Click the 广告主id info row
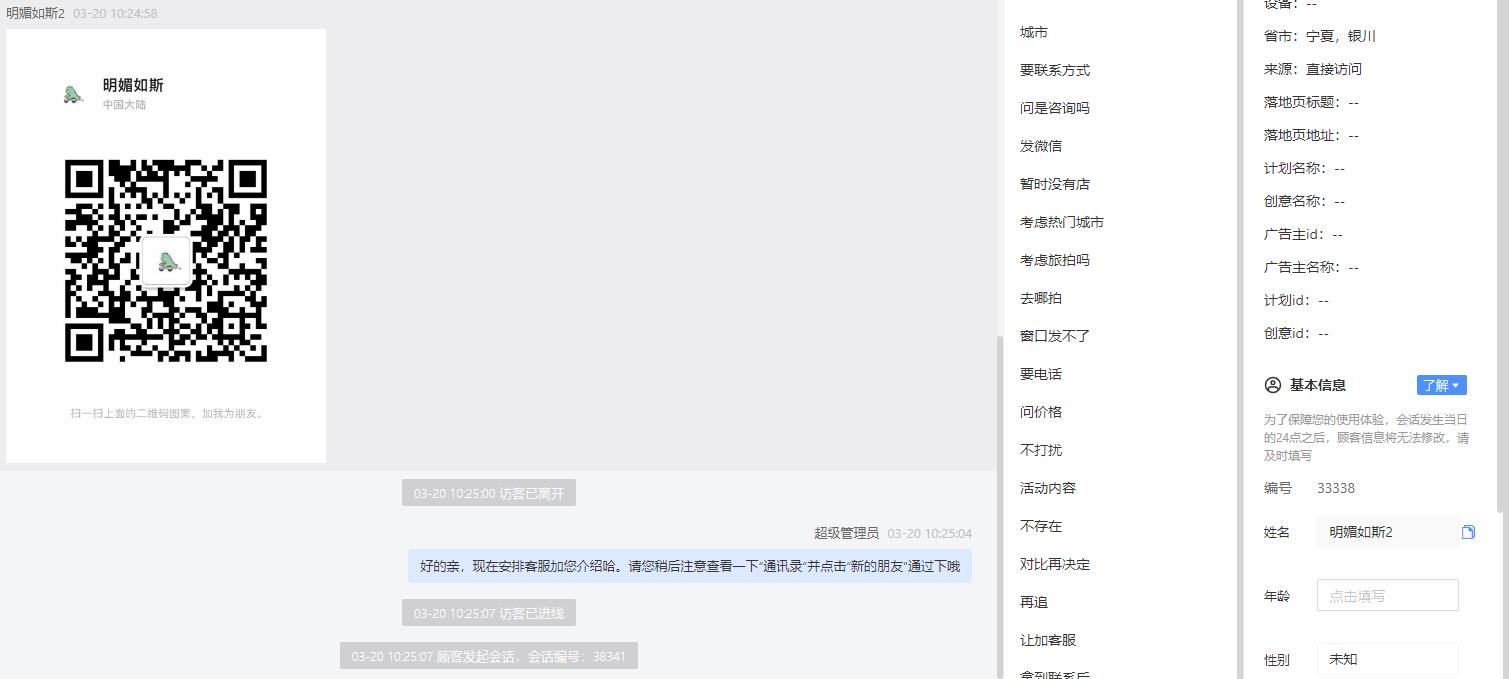Image resolution: width=1509 pixels, height=679 pixels. pyautogui.click(x=1303, y=234)
